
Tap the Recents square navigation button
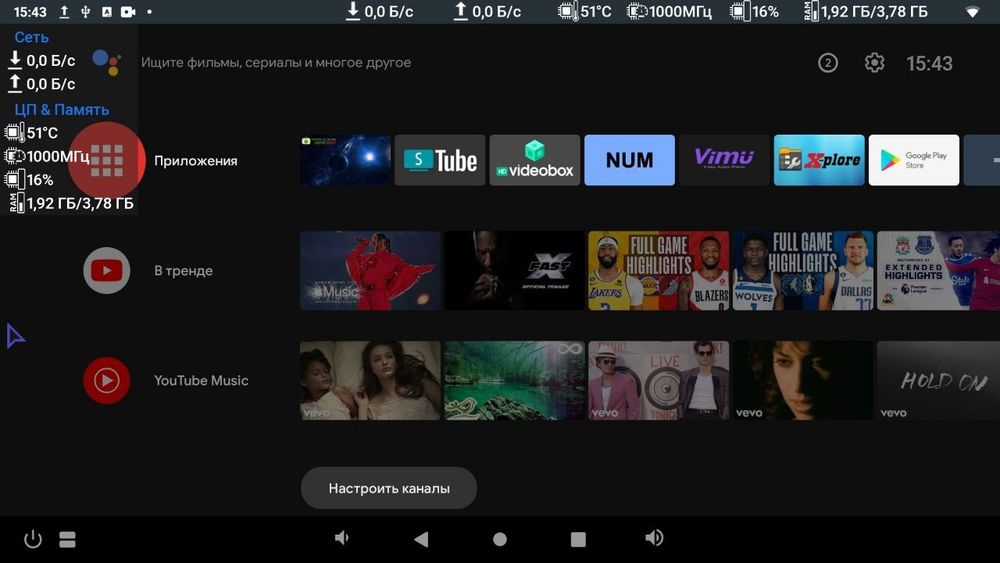578,539
